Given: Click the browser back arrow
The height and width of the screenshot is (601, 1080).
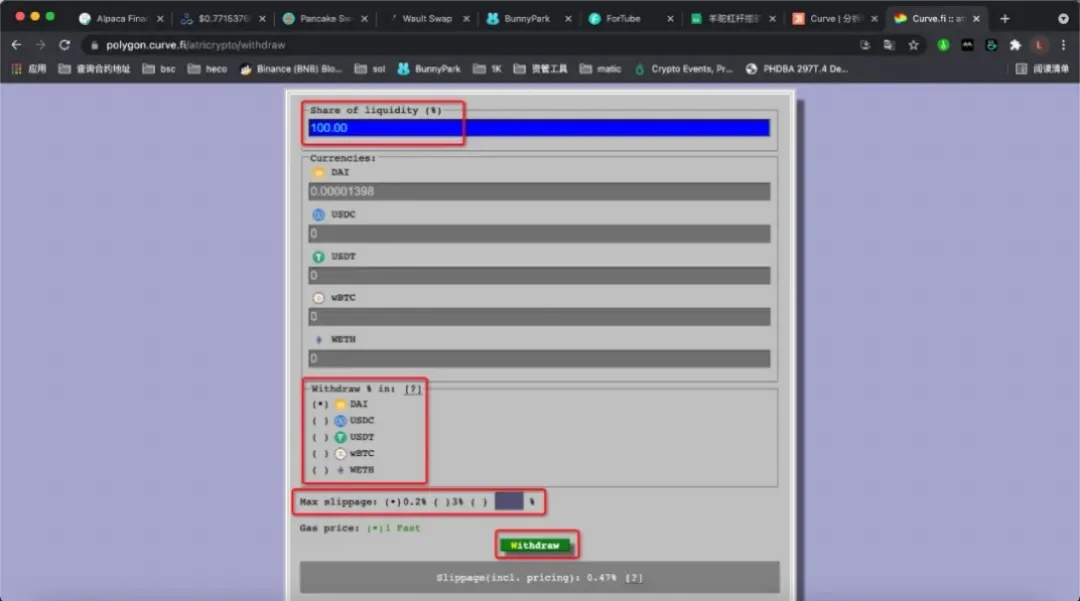Looking at the screenshot, I should [x=17, y=45].
